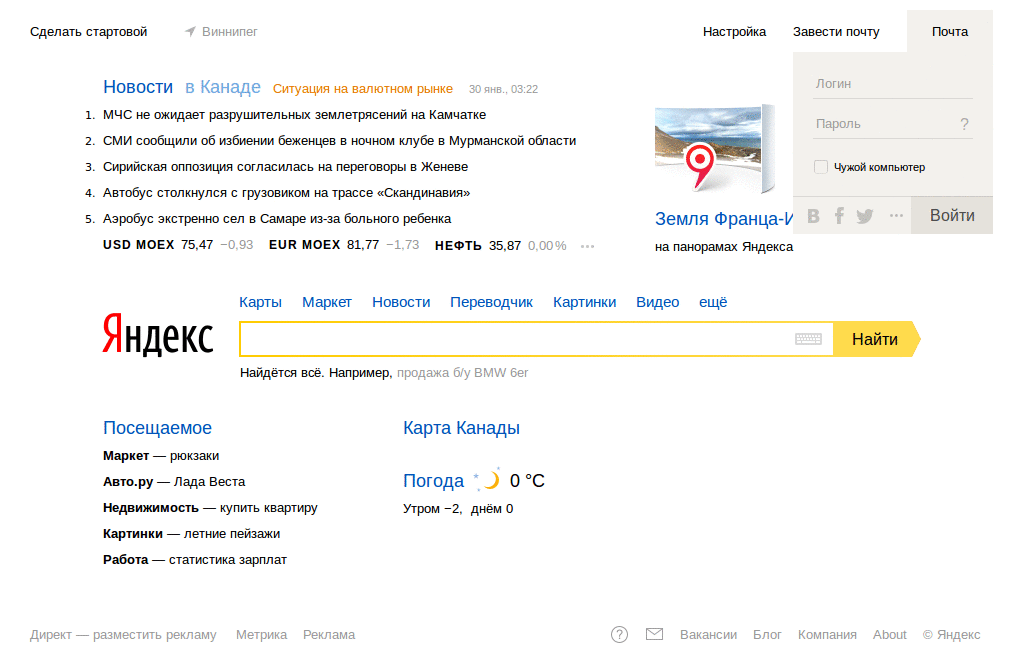The width and height of the screenshot is (1024, 666).
Task: Open the Метрика footer link
Action: (261, 635)
